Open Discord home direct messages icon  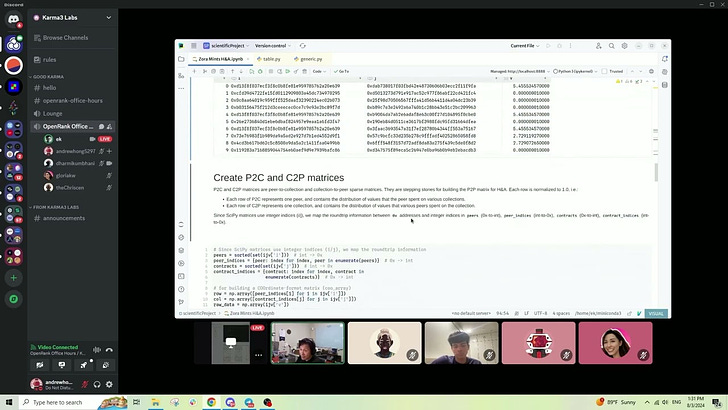tap(13, 20)
